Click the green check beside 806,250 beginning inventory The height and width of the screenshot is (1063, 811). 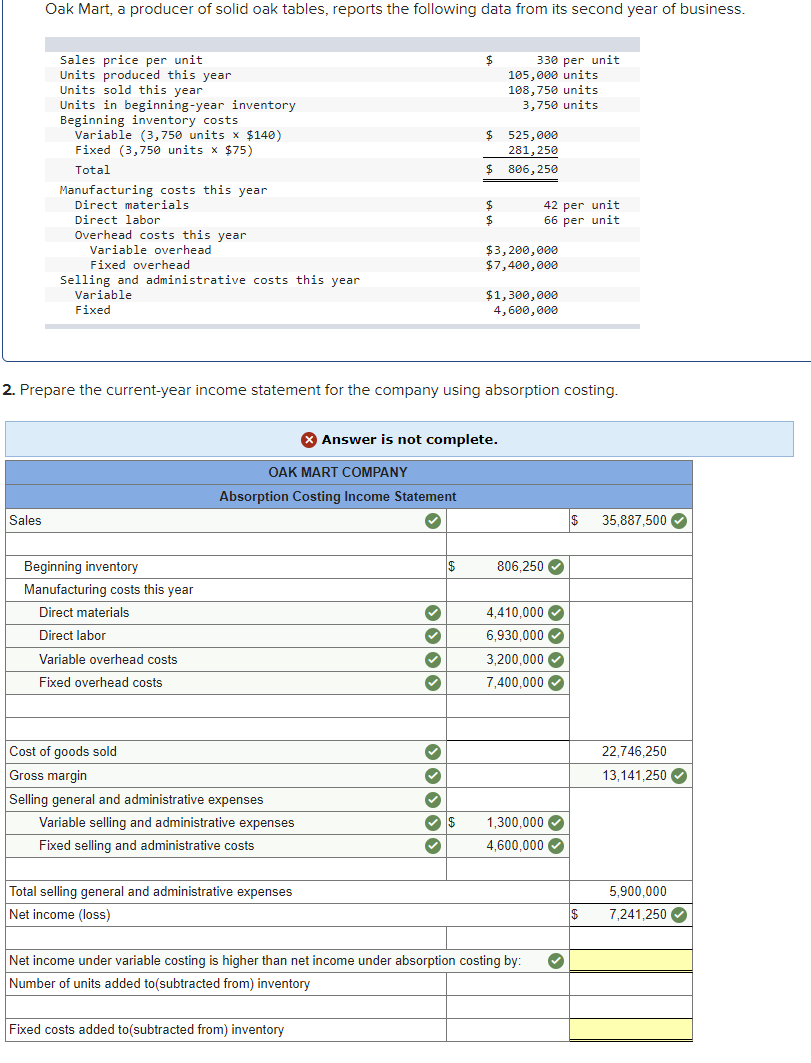556,567
